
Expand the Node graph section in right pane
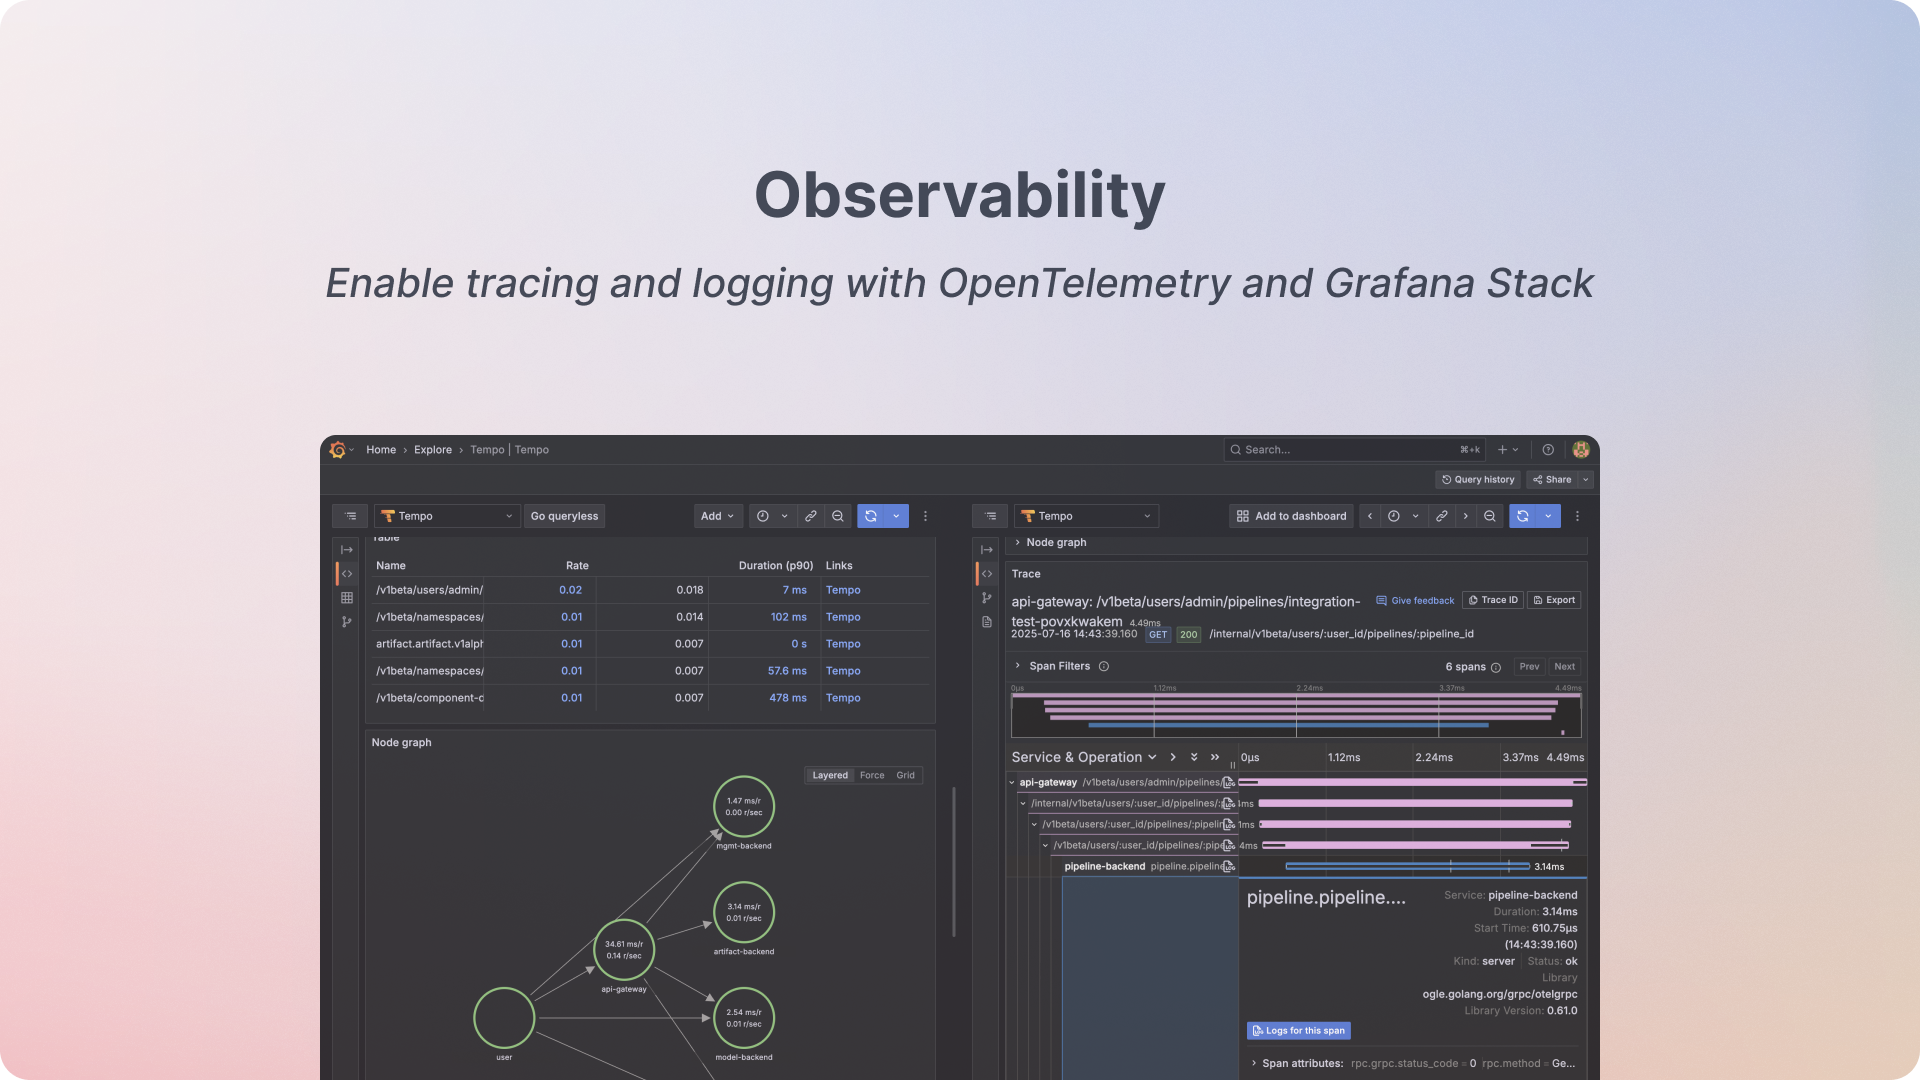(1018, 542)
